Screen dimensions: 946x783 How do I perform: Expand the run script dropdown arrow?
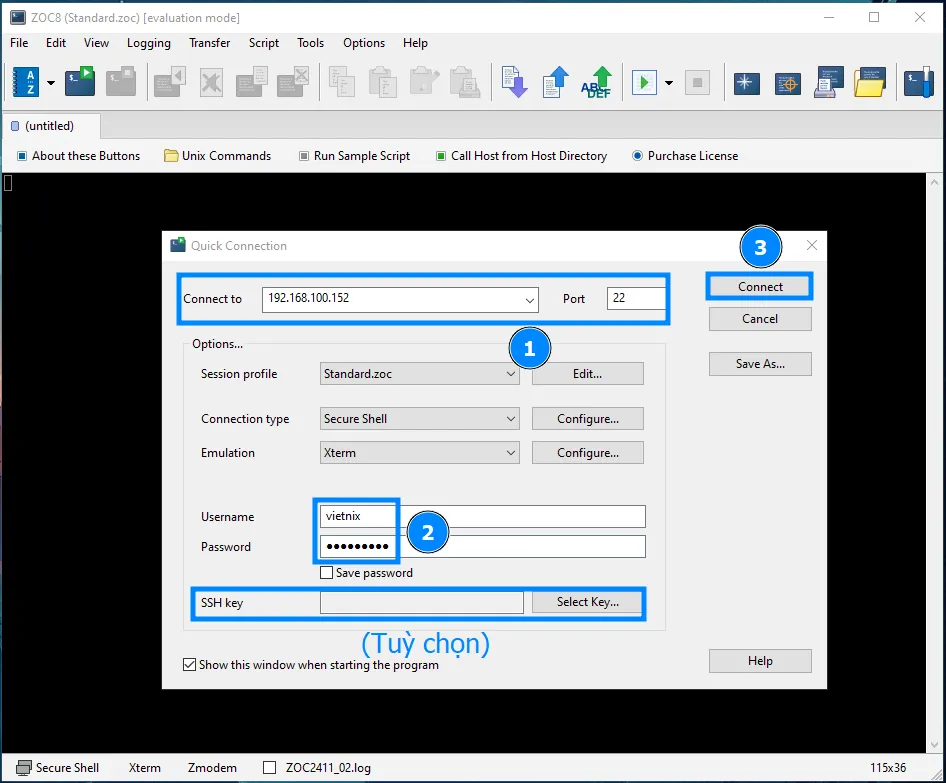click(x=668, y=83)
